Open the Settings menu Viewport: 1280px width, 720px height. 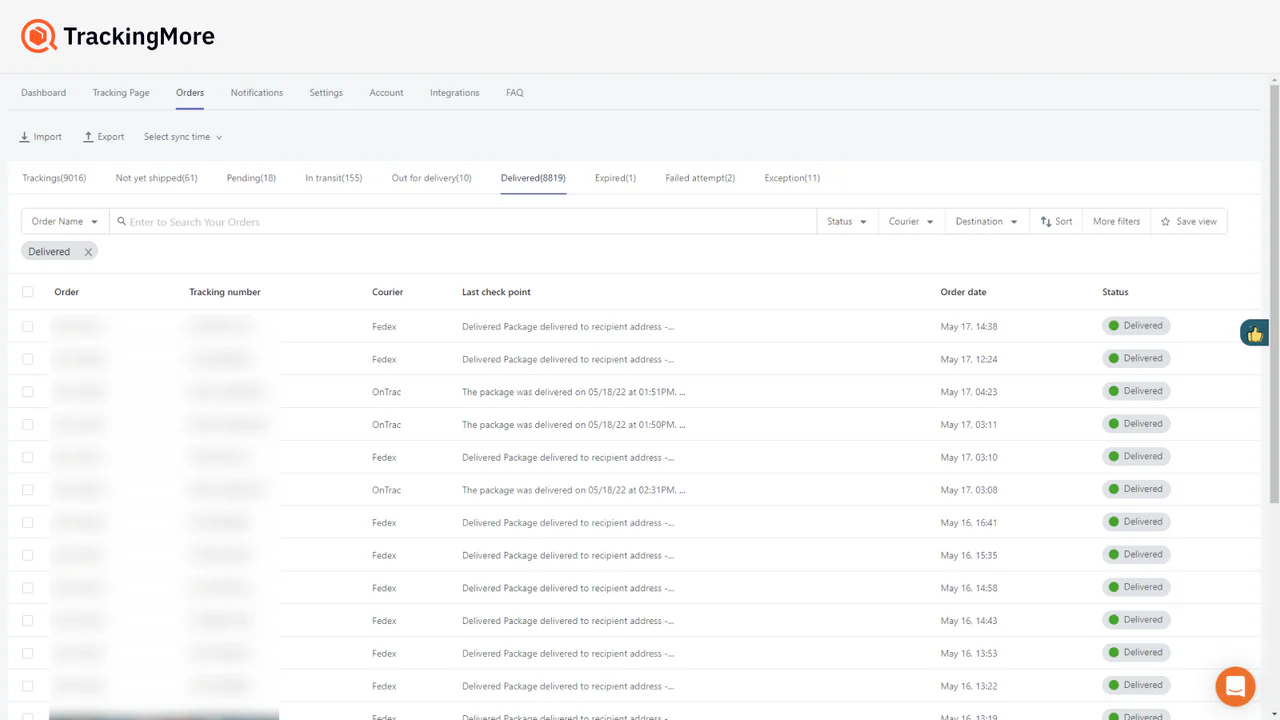coord(326,93)
